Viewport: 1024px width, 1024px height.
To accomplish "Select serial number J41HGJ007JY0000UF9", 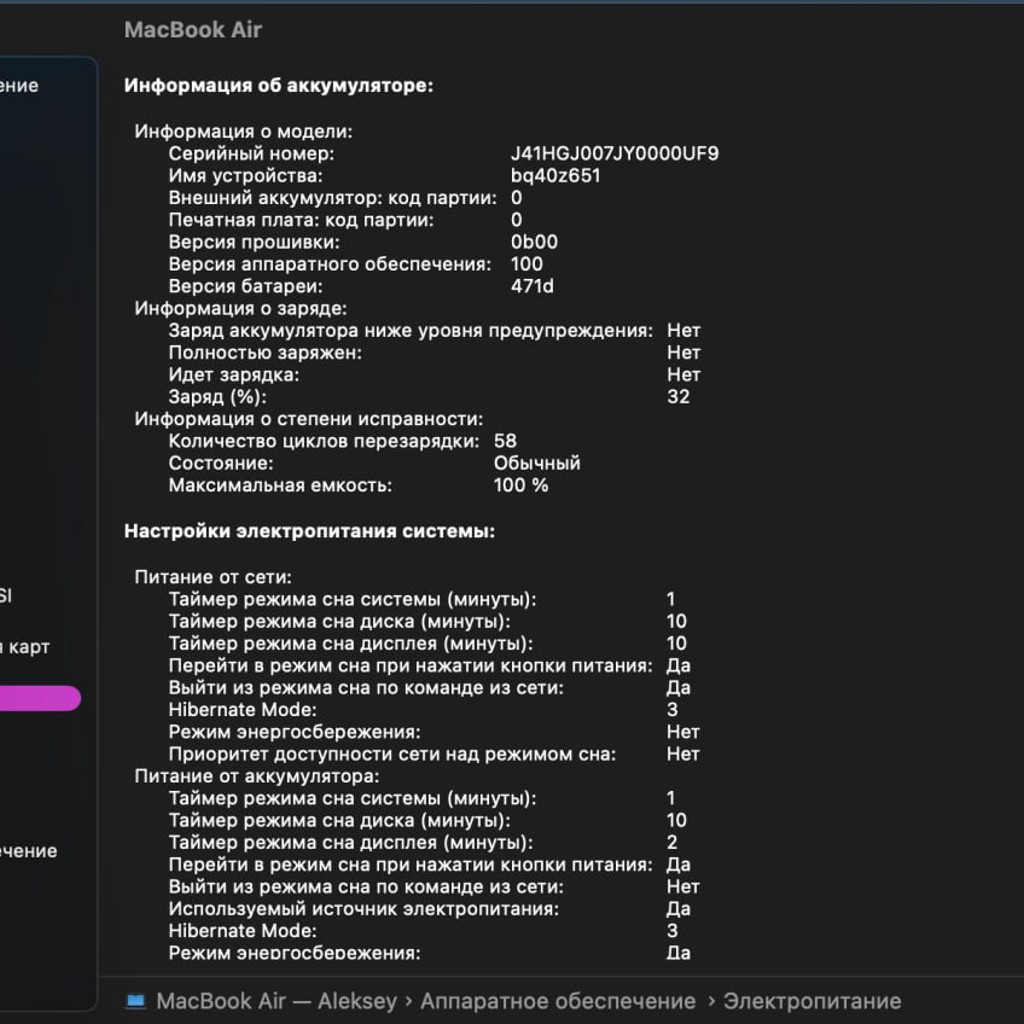I will pyautogui.click(x=615, y=153).
